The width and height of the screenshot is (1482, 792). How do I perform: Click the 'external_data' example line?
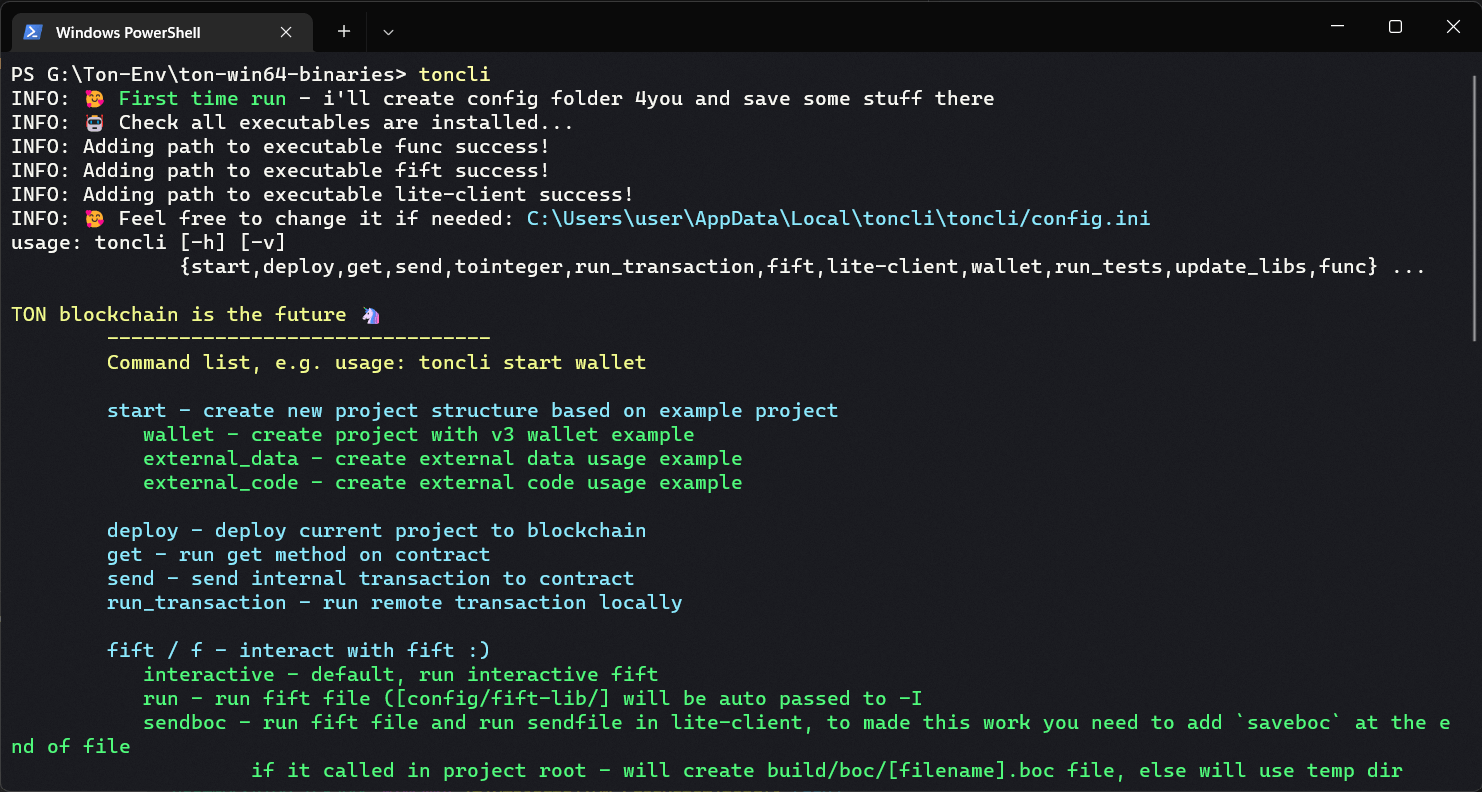coord(443,458)
